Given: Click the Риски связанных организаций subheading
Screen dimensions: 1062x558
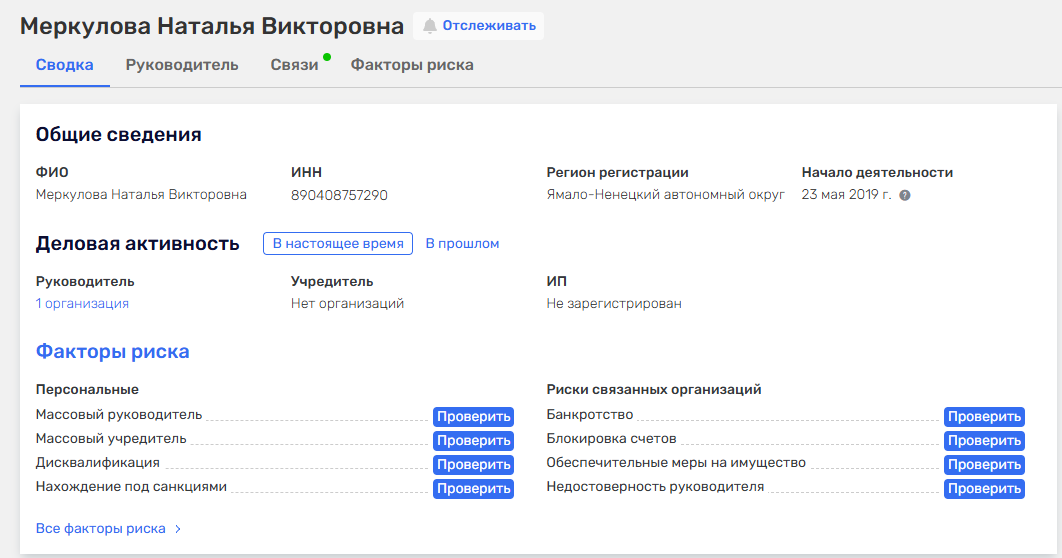Looking at the screenshot, I should 654,389.
